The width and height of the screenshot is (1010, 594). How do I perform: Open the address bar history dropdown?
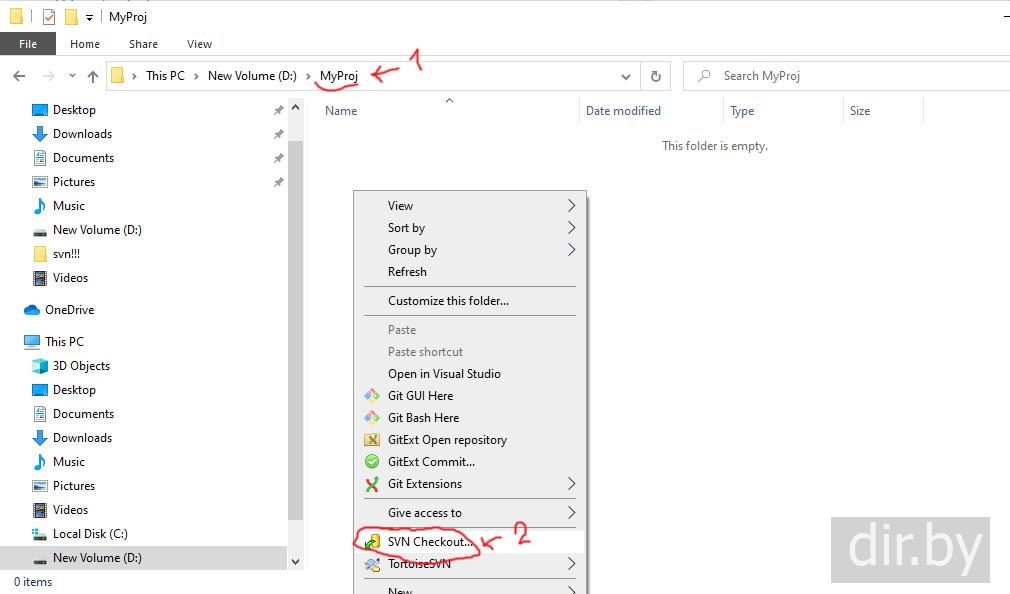(626, 76)
